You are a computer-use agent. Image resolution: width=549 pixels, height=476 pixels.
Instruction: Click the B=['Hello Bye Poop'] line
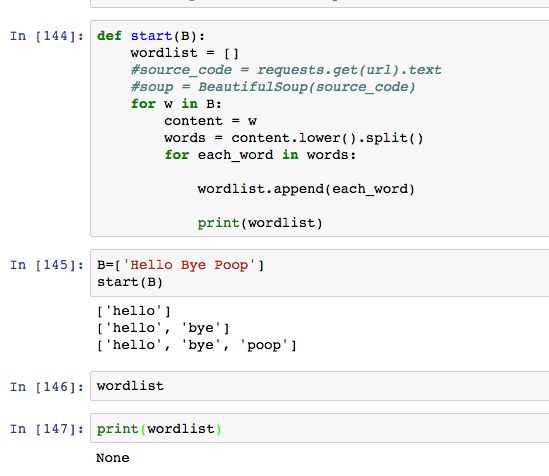[180, 265]
